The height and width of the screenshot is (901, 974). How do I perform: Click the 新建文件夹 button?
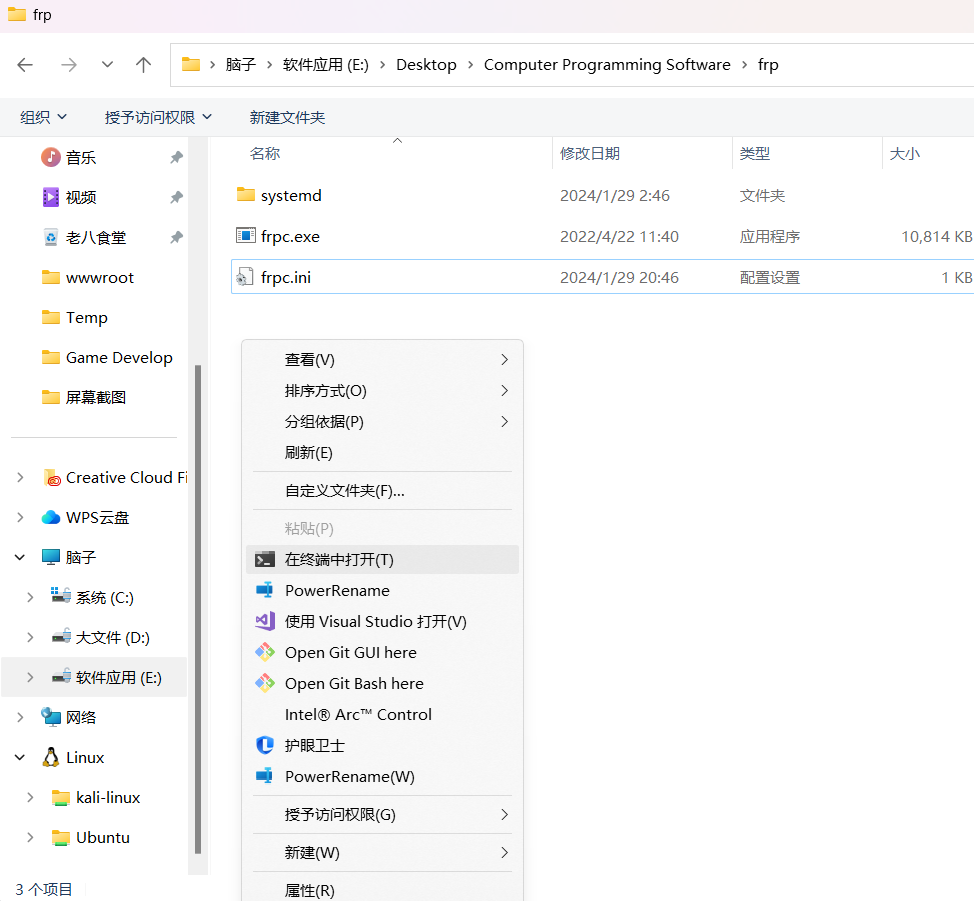(x=287, y=117)
